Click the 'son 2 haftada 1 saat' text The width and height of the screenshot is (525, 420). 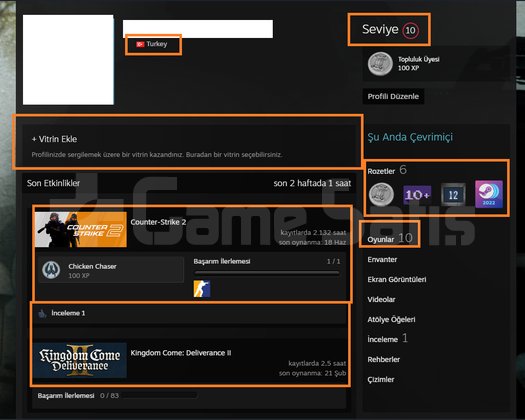tap(312, 183)
